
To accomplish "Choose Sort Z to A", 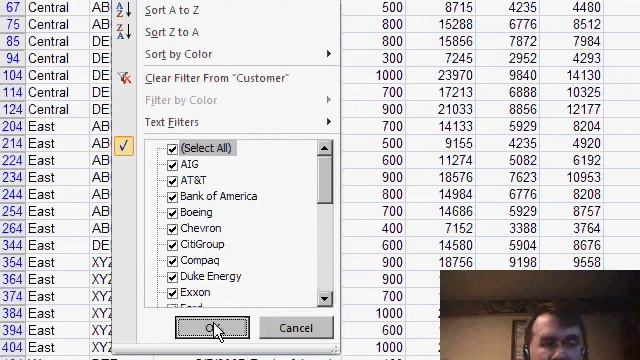I will (x=172, y=32).
